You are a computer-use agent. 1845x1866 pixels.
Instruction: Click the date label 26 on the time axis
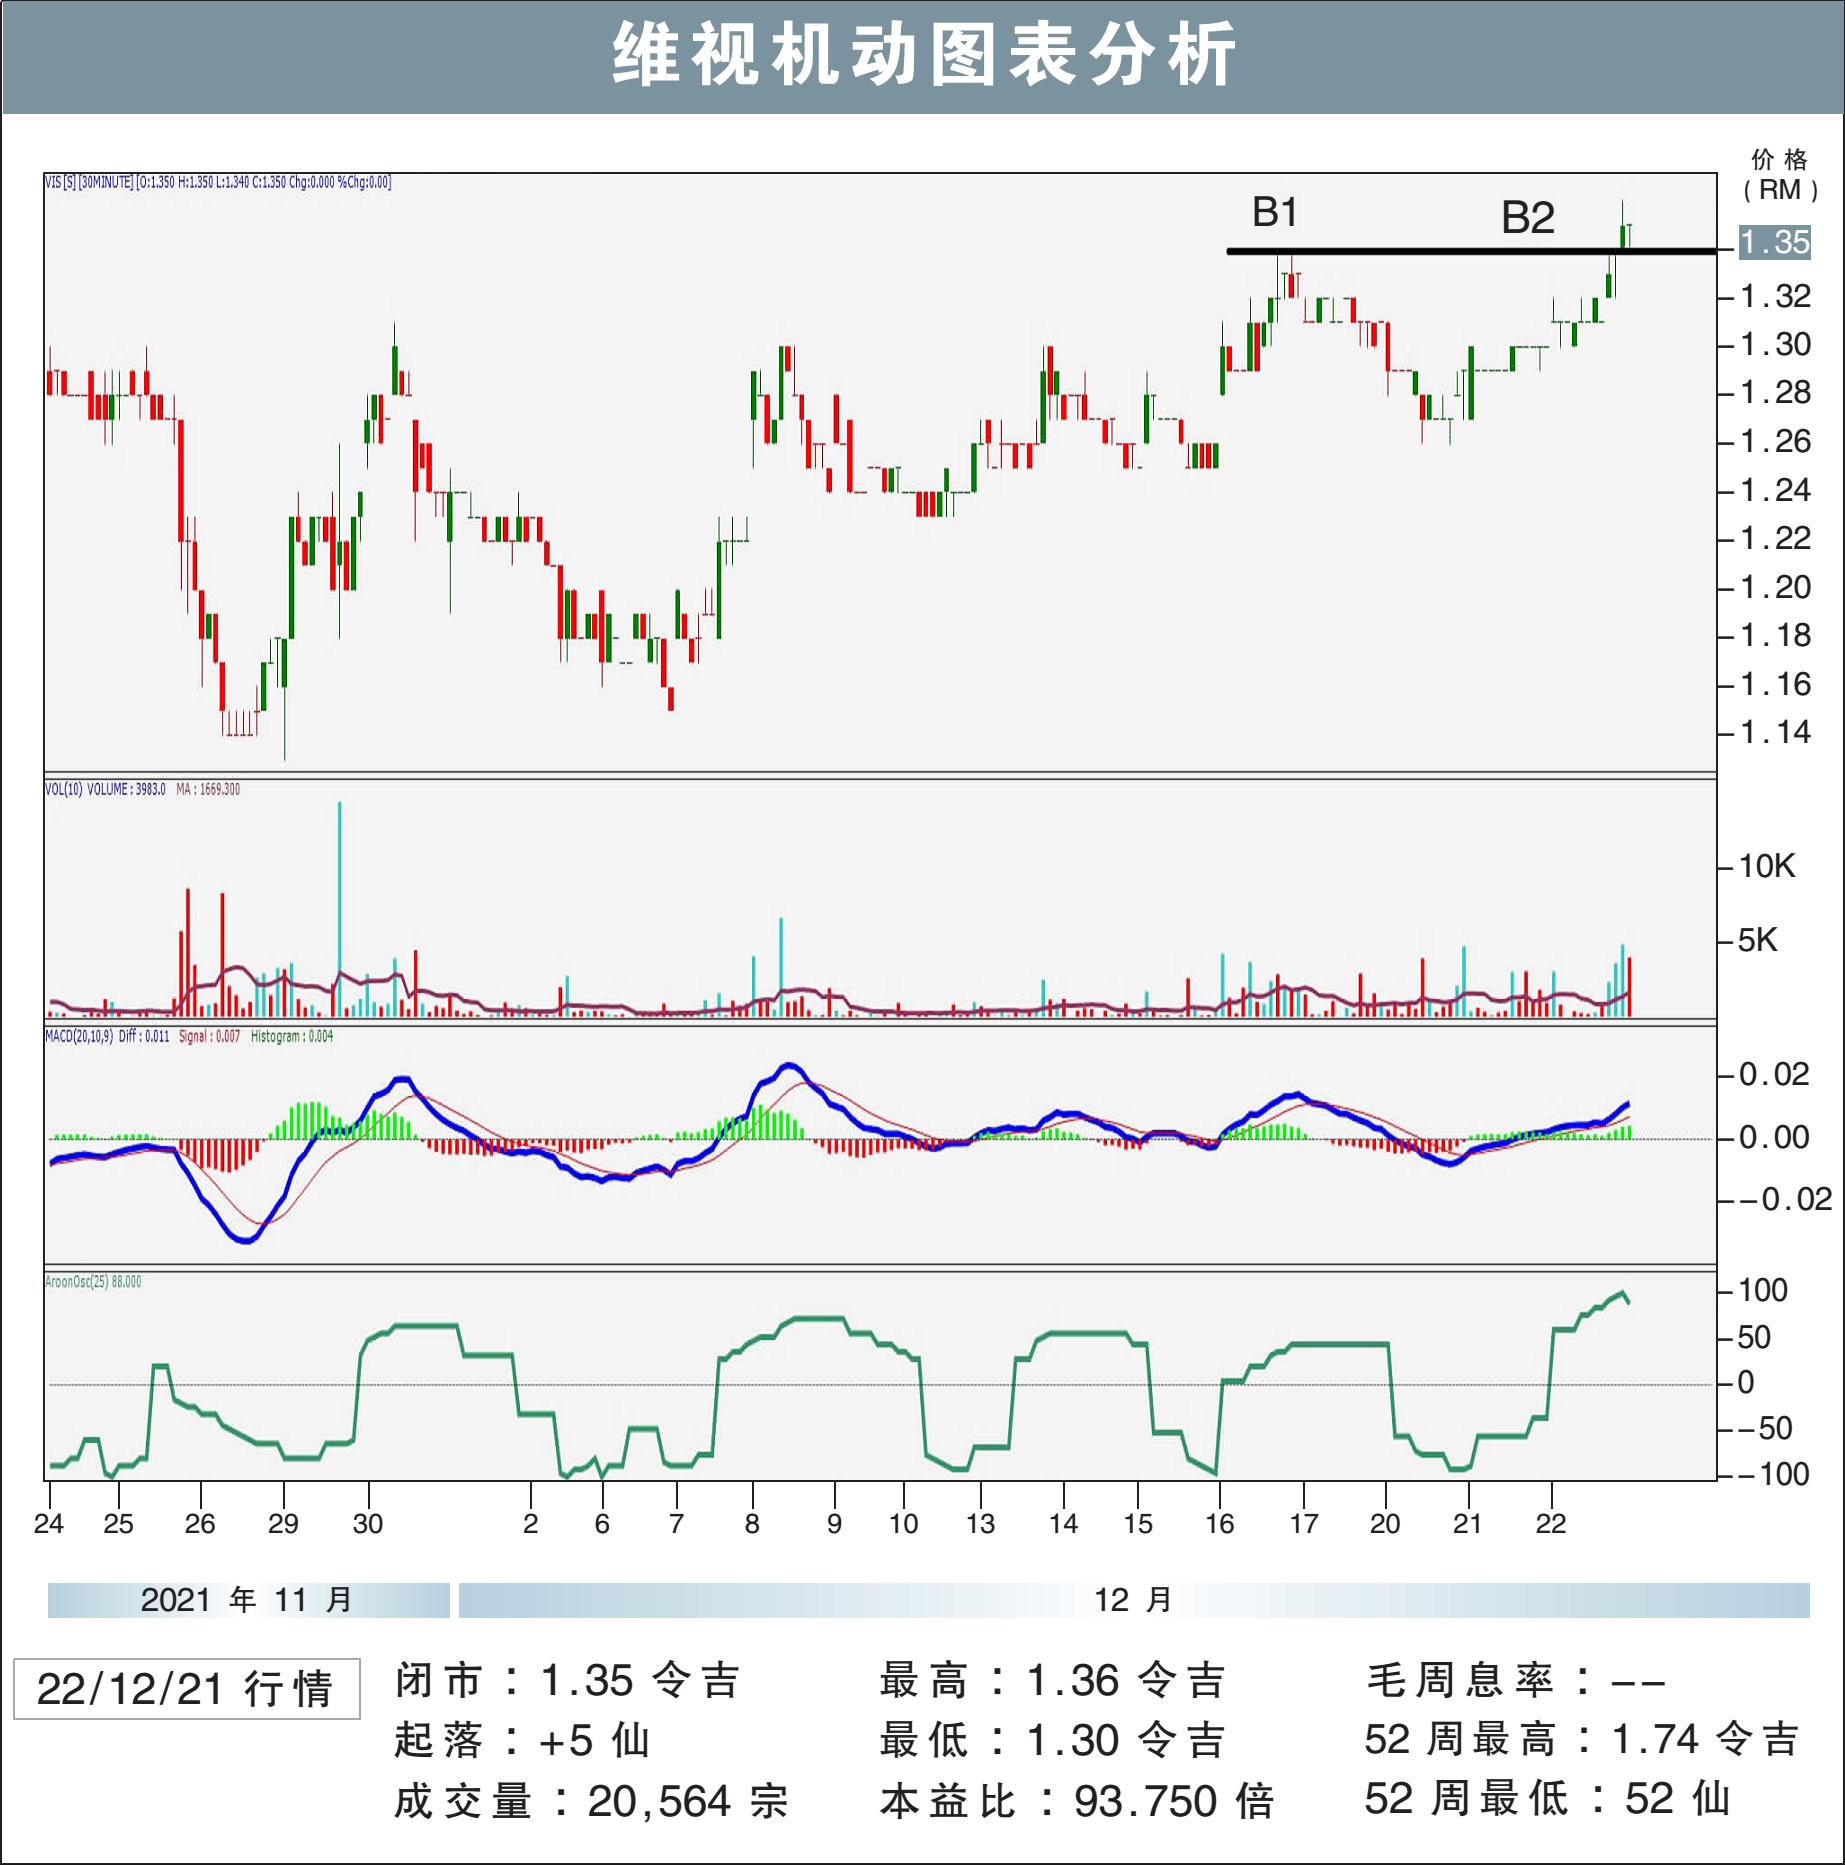point(200,1524)
